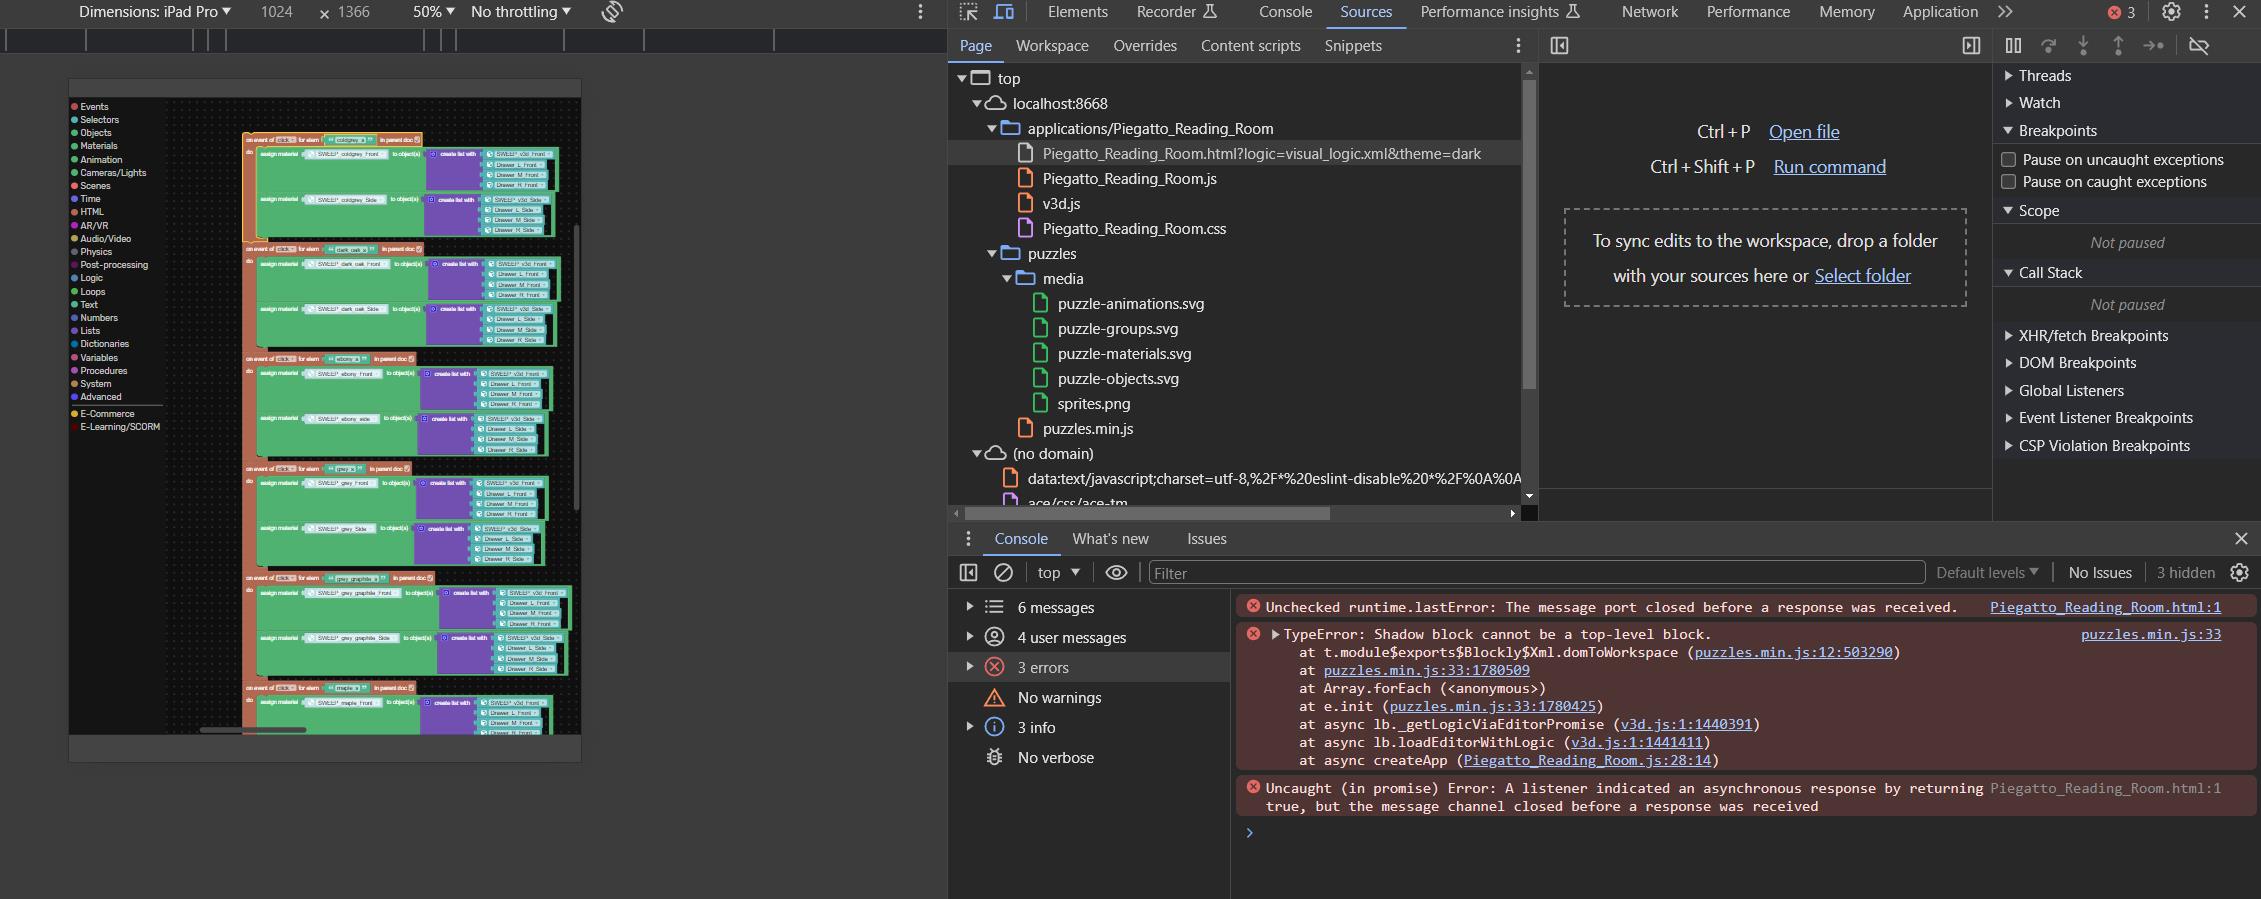2261x899 pixels.
Task: Open the 50% zoom dropdown
Action: coord(433,12)
